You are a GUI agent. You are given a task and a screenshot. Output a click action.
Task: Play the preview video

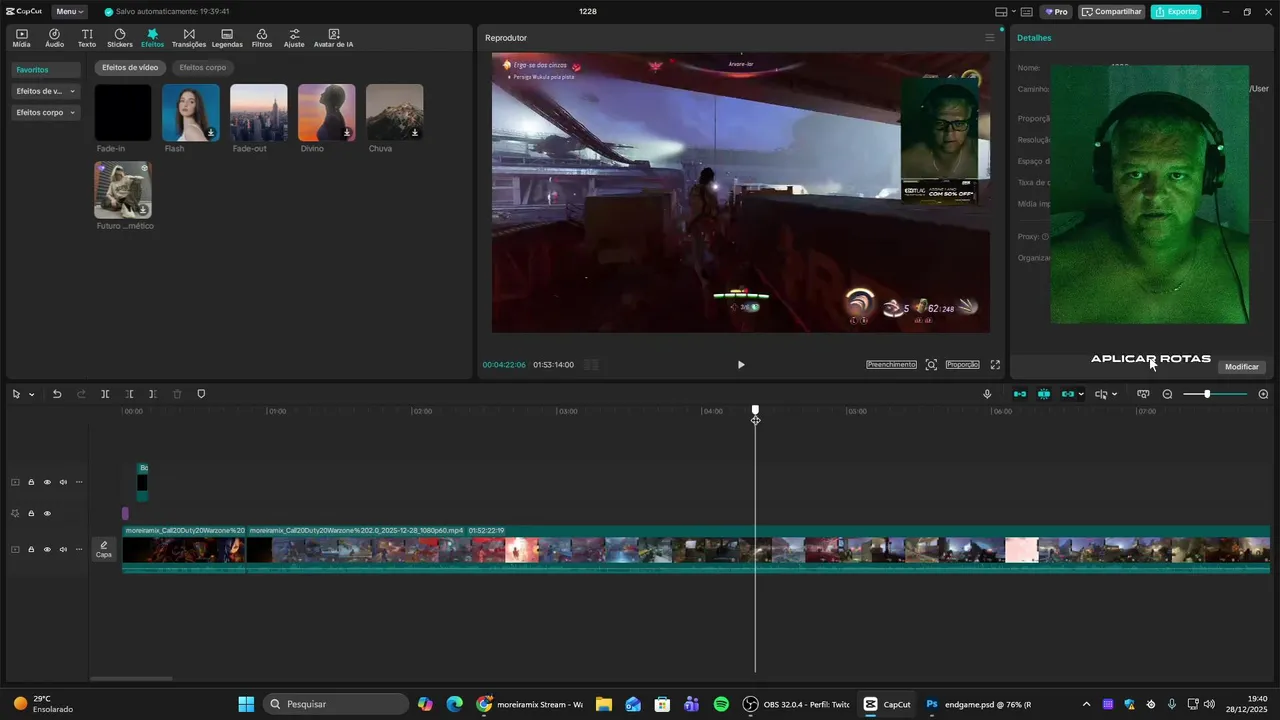click(741, 365)
